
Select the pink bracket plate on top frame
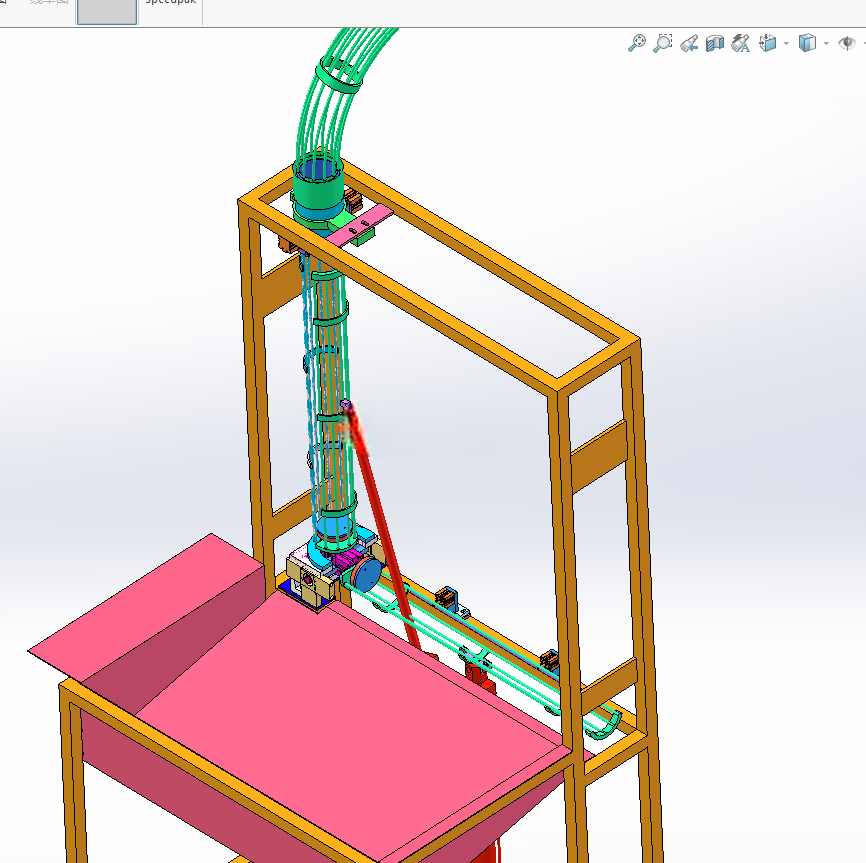pos(360,225)
